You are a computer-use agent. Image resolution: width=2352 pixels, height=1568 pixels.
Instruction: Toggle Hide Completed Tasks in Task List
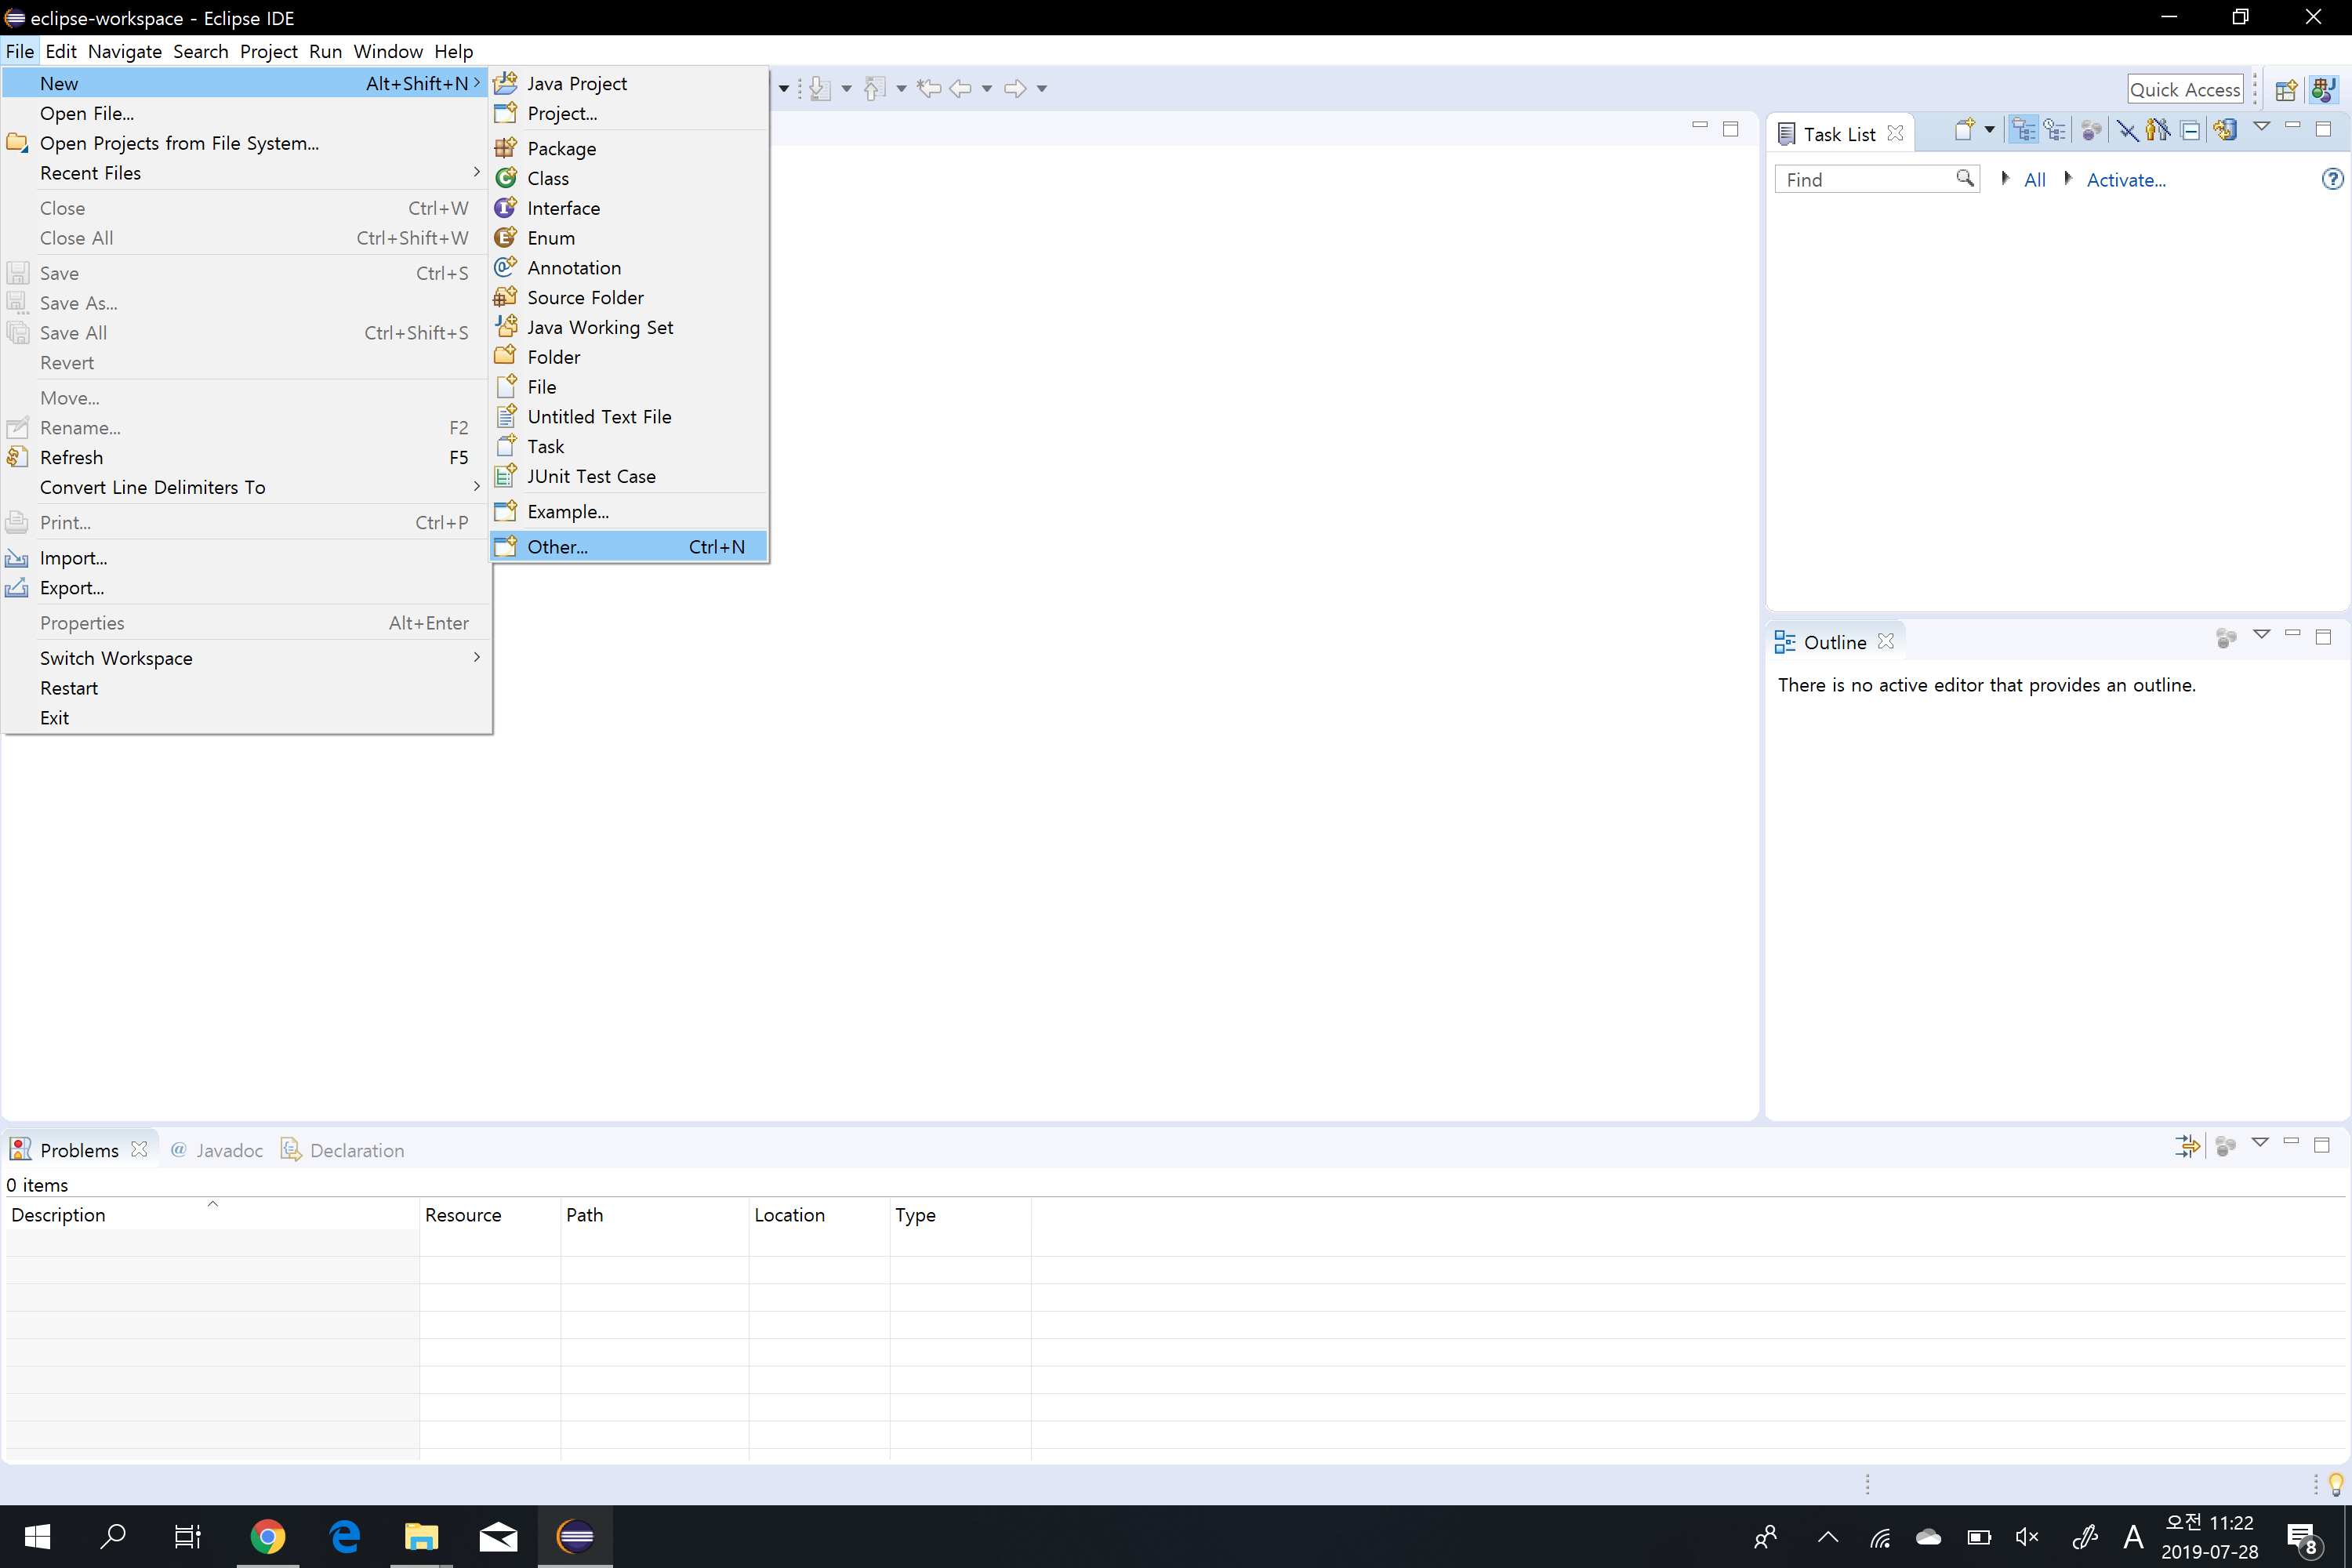(x=2127, y=130)
